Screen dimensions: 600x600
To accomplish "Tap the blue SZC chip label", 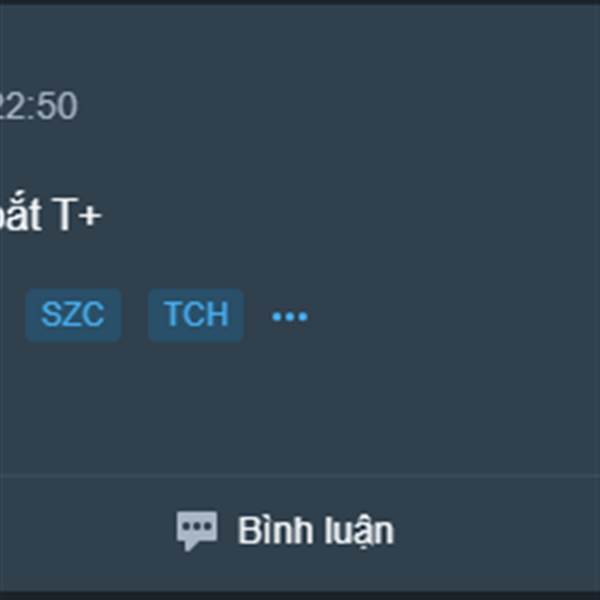I will 73,315.
